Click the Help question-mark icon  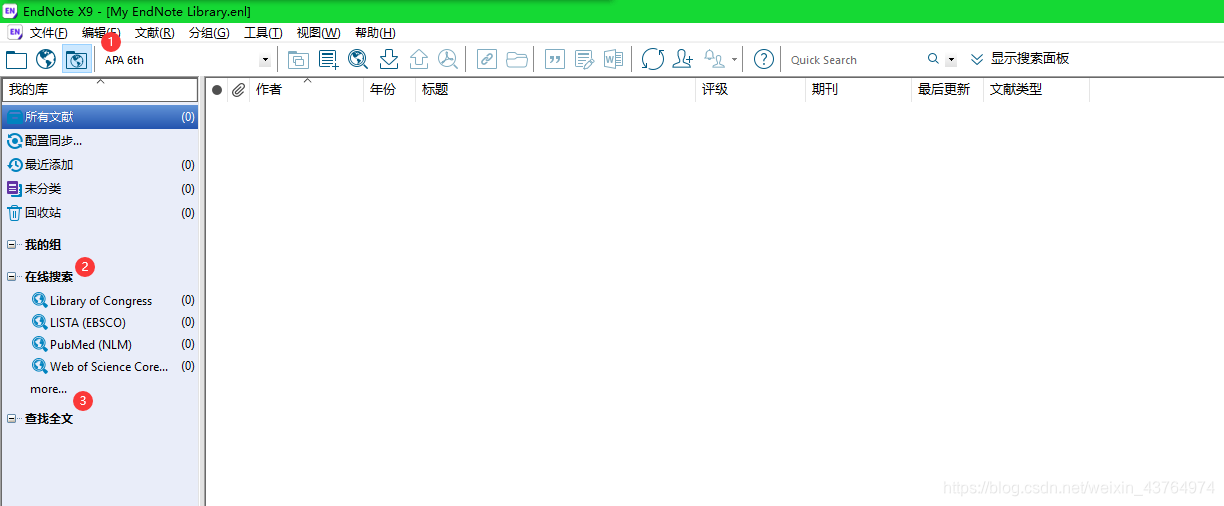point(764,60)
